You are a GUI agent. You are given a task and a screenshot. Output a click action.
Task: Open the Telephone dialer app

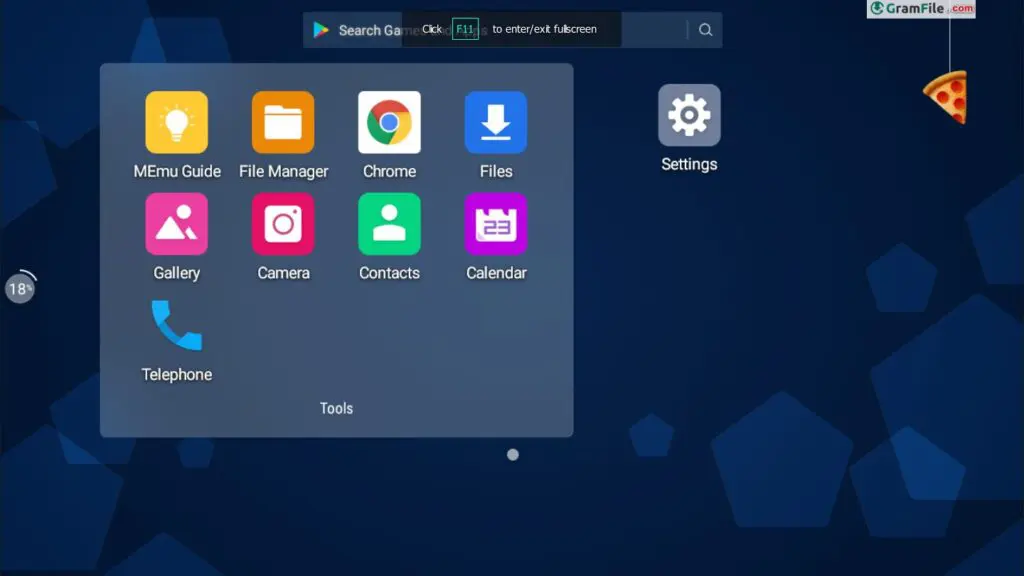177,326
